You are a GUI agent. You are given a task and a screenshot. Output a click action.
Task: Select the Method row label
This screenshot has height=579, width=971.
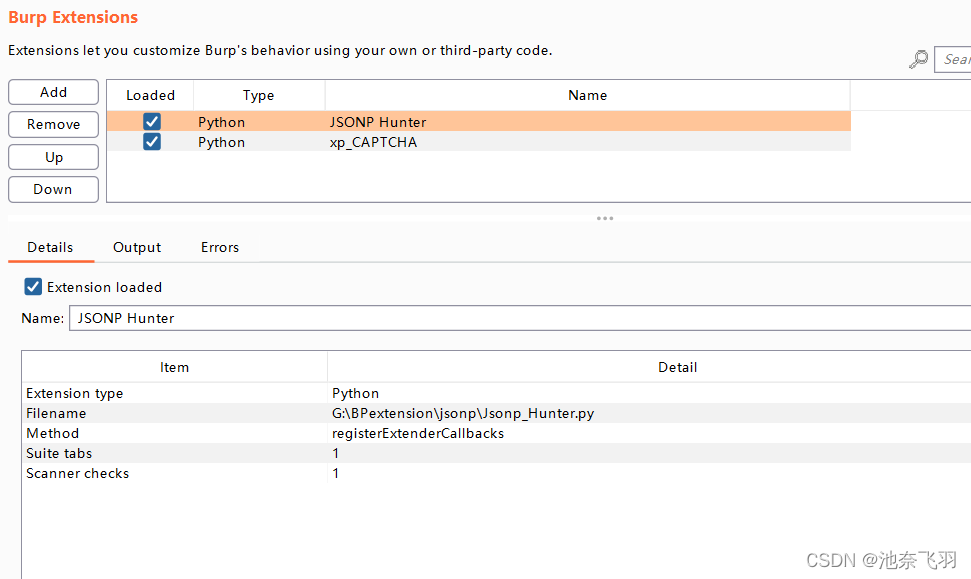click(53, 433)
